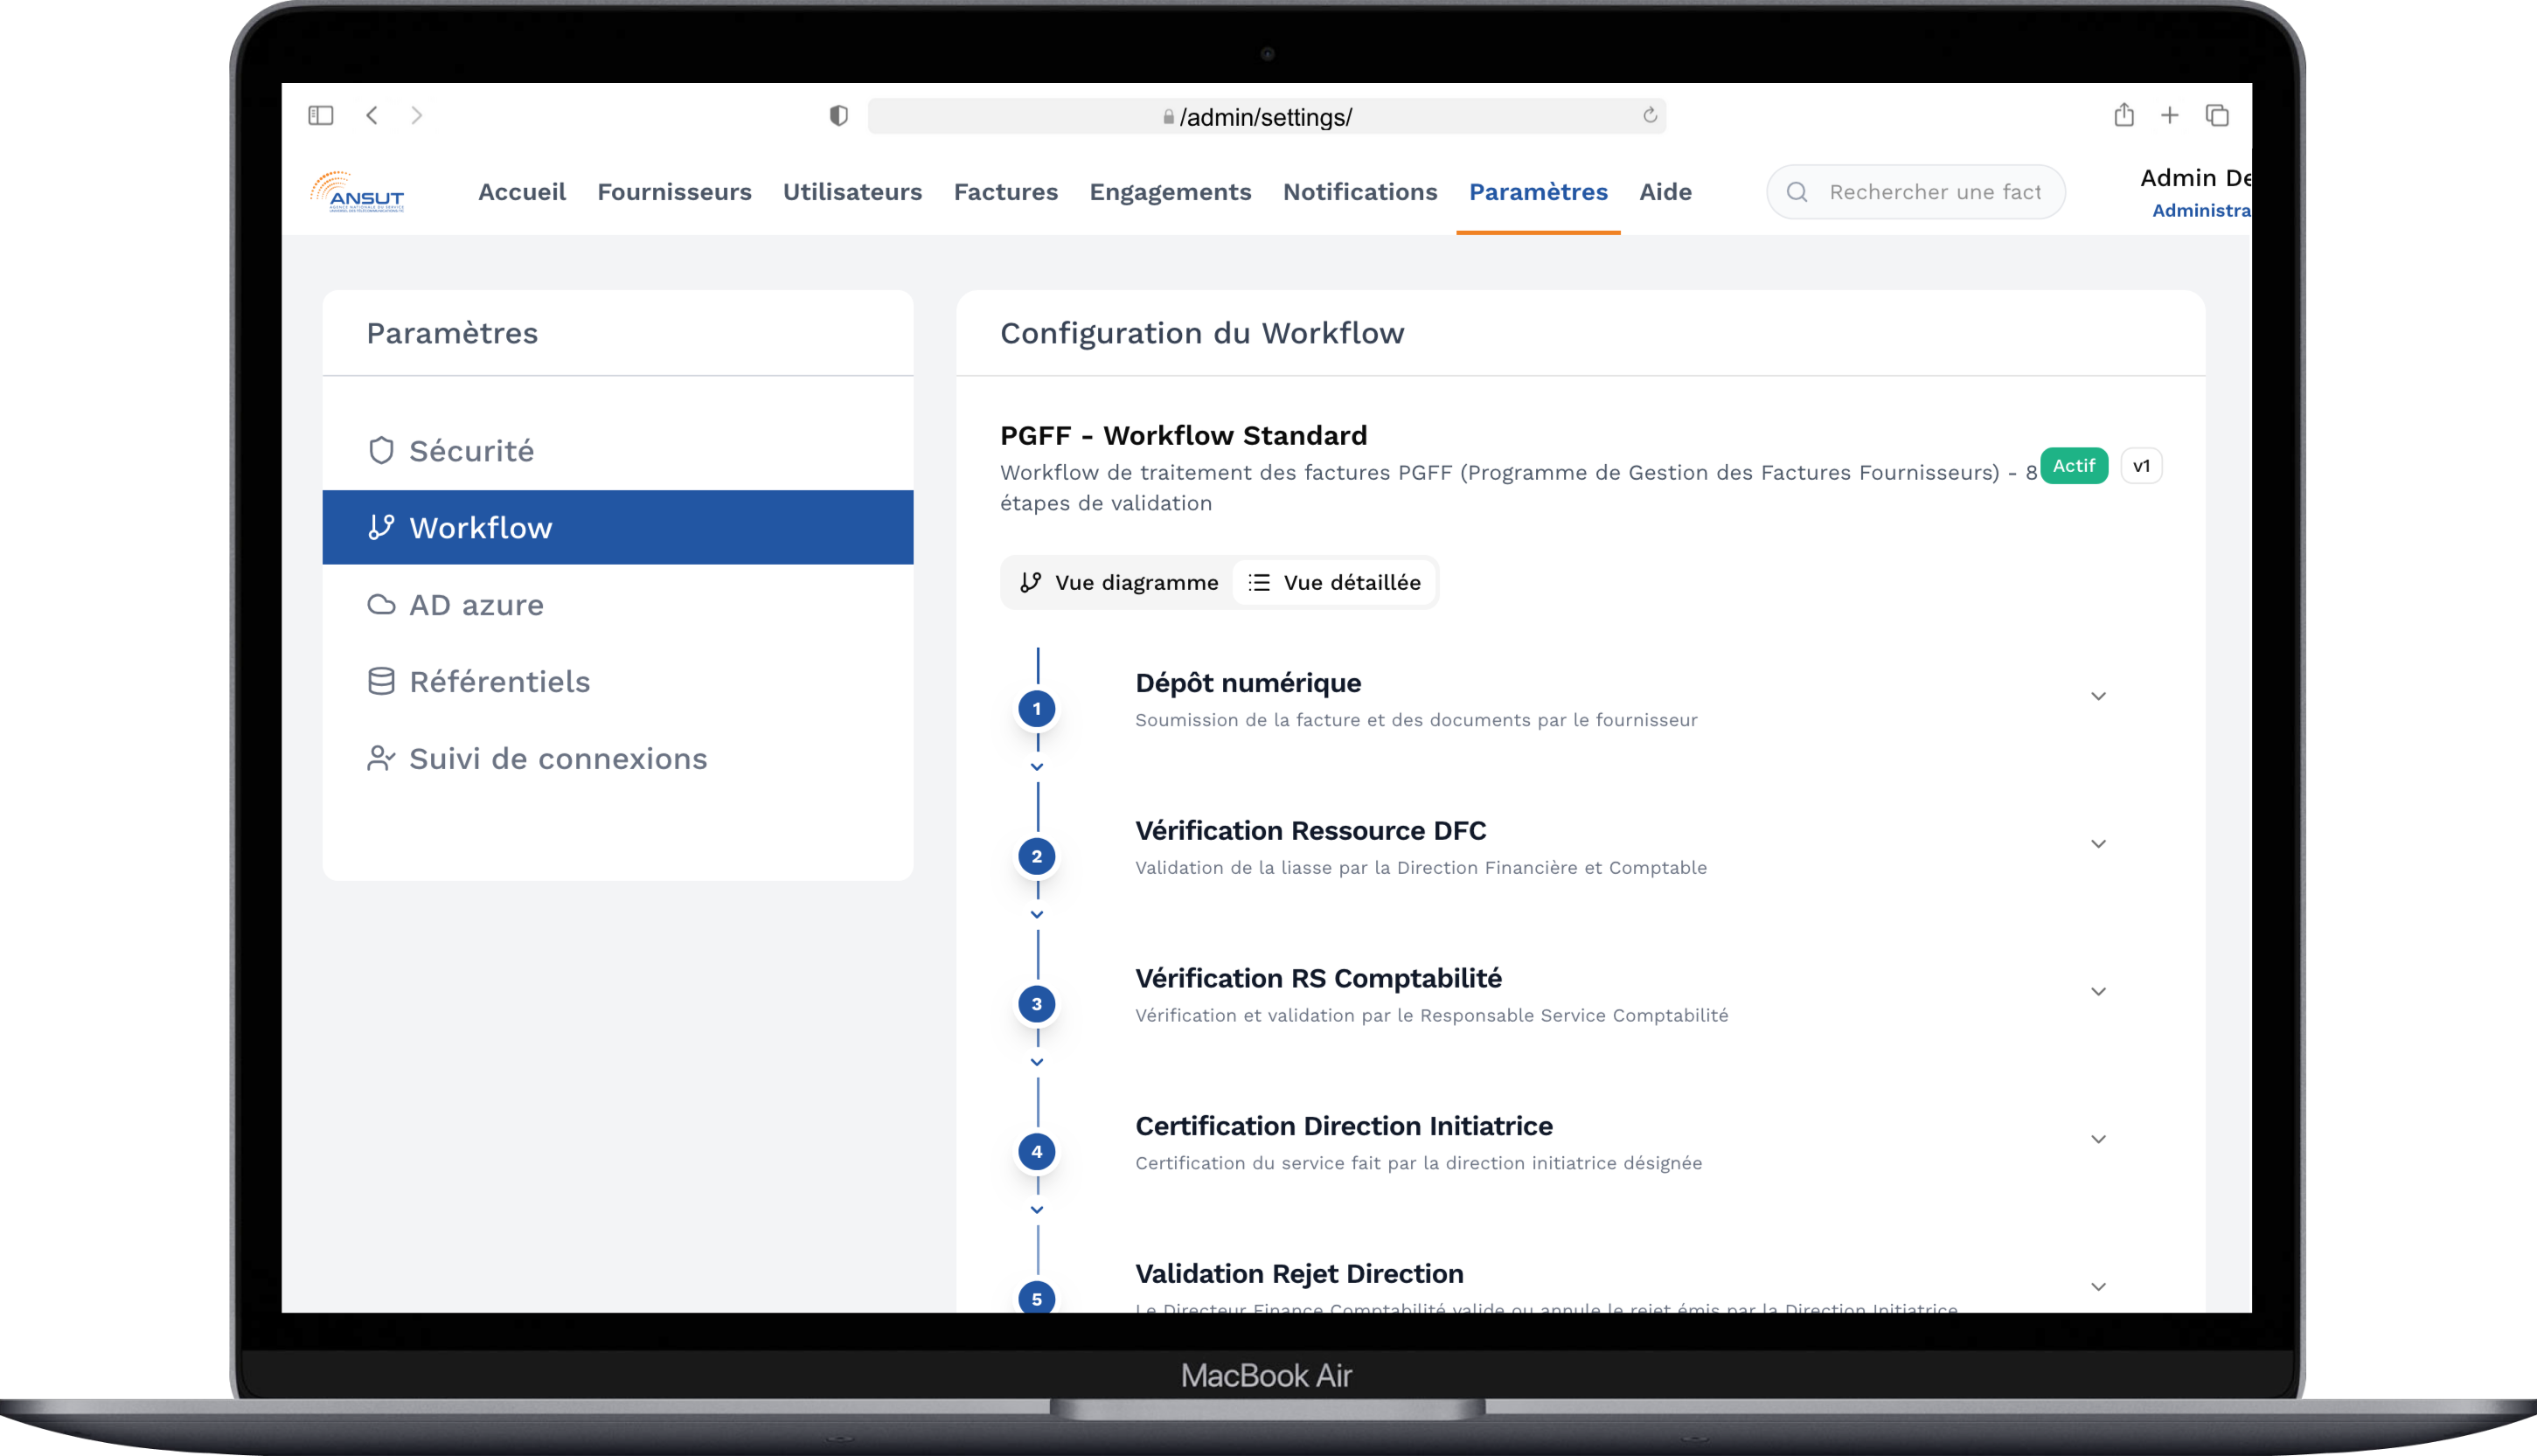Expand the Validation Rejet Direction chevron
This screenshot has width=2537, height=1456.
point(2098,1288)
